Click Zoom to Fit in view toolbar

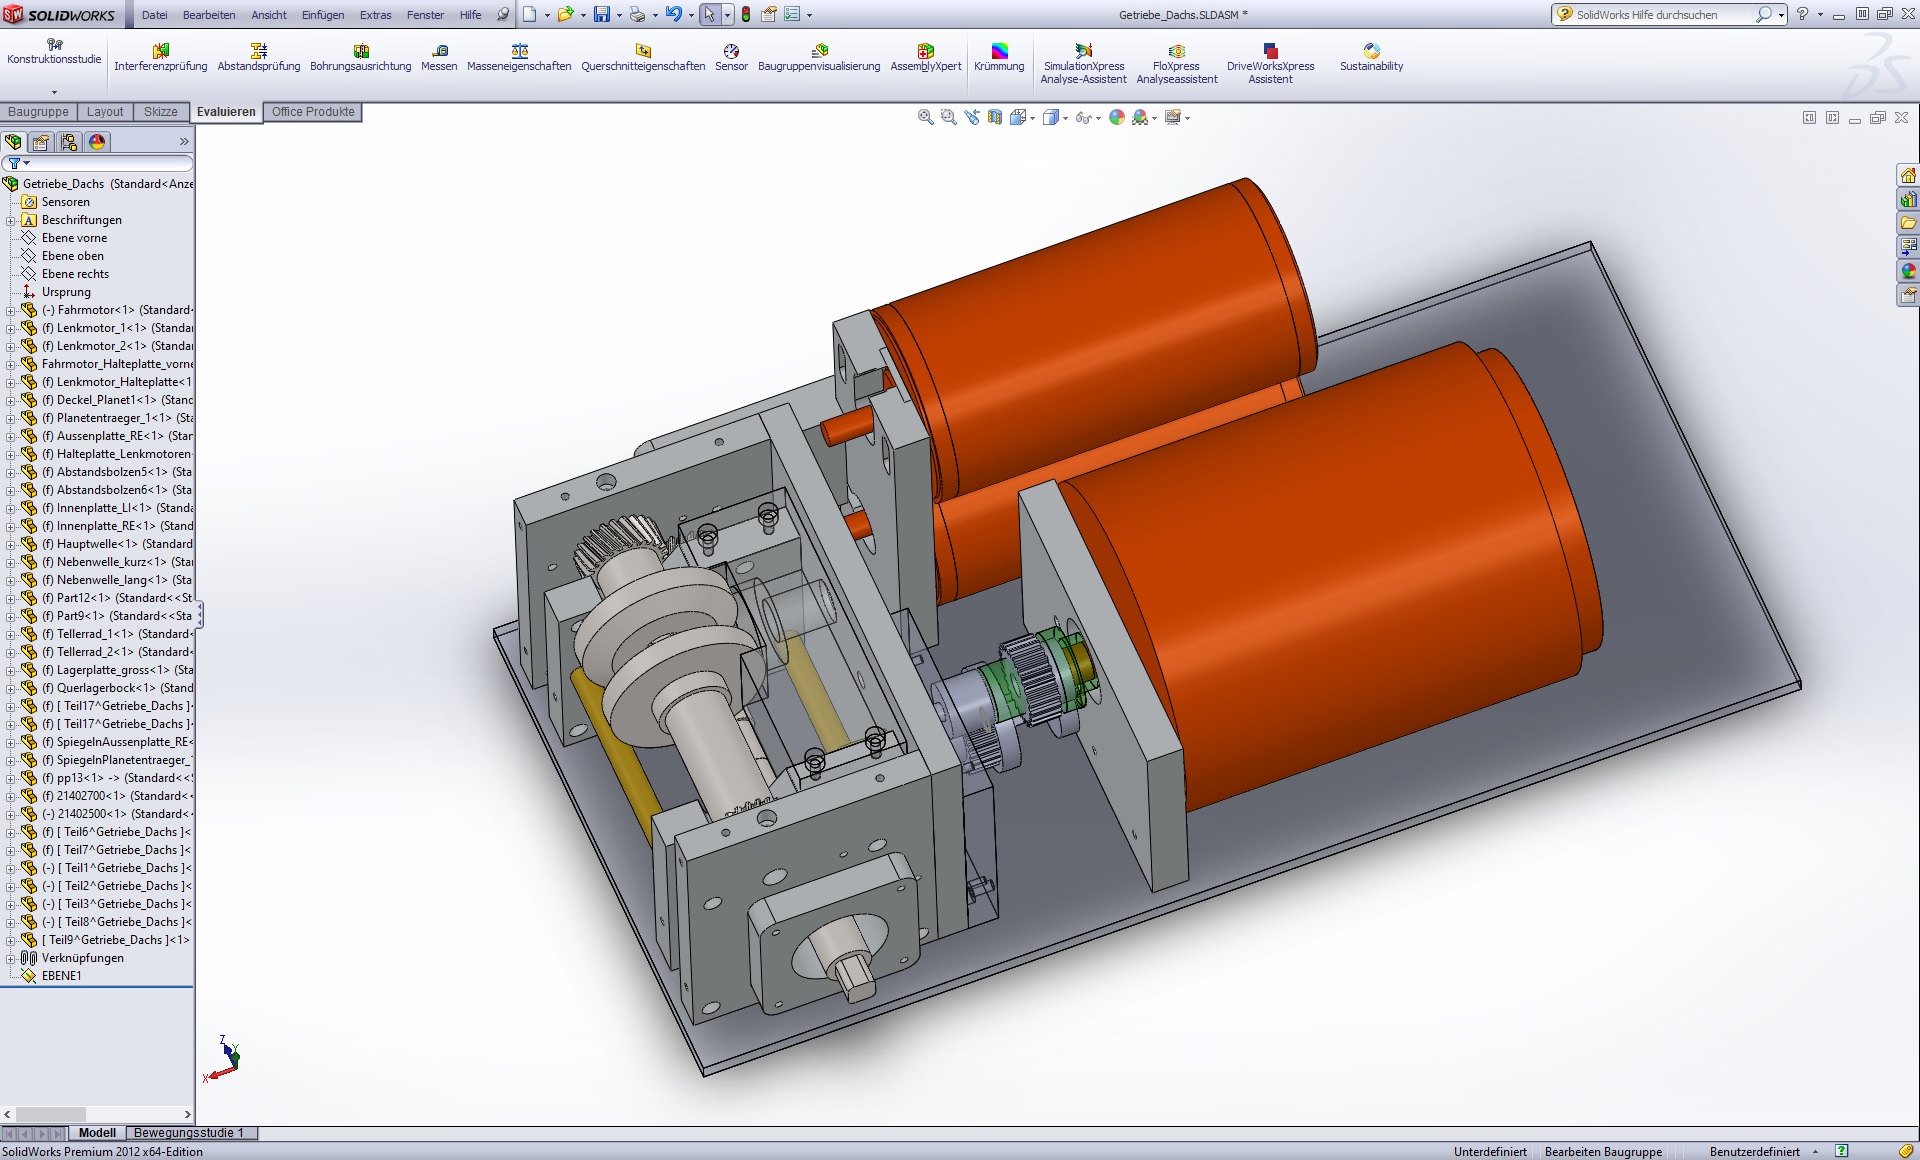click(x=926, y=118)
